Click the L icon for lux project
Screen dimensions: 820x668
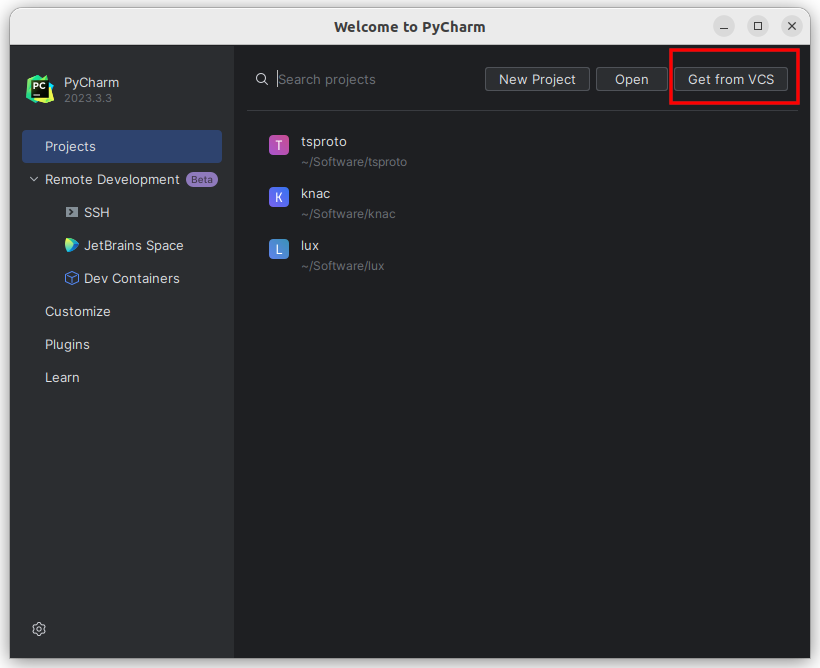click(x=279, y=250)
